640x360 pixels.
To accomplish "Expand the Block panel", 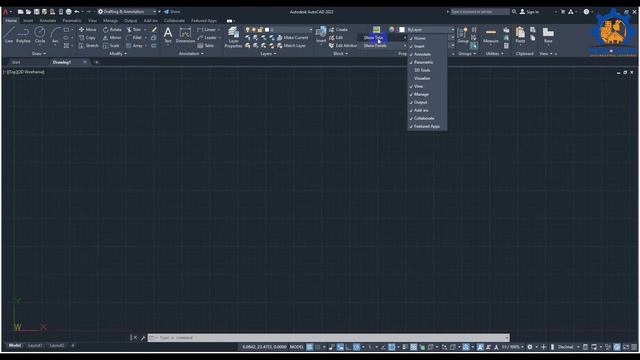I will coord(340,53).
